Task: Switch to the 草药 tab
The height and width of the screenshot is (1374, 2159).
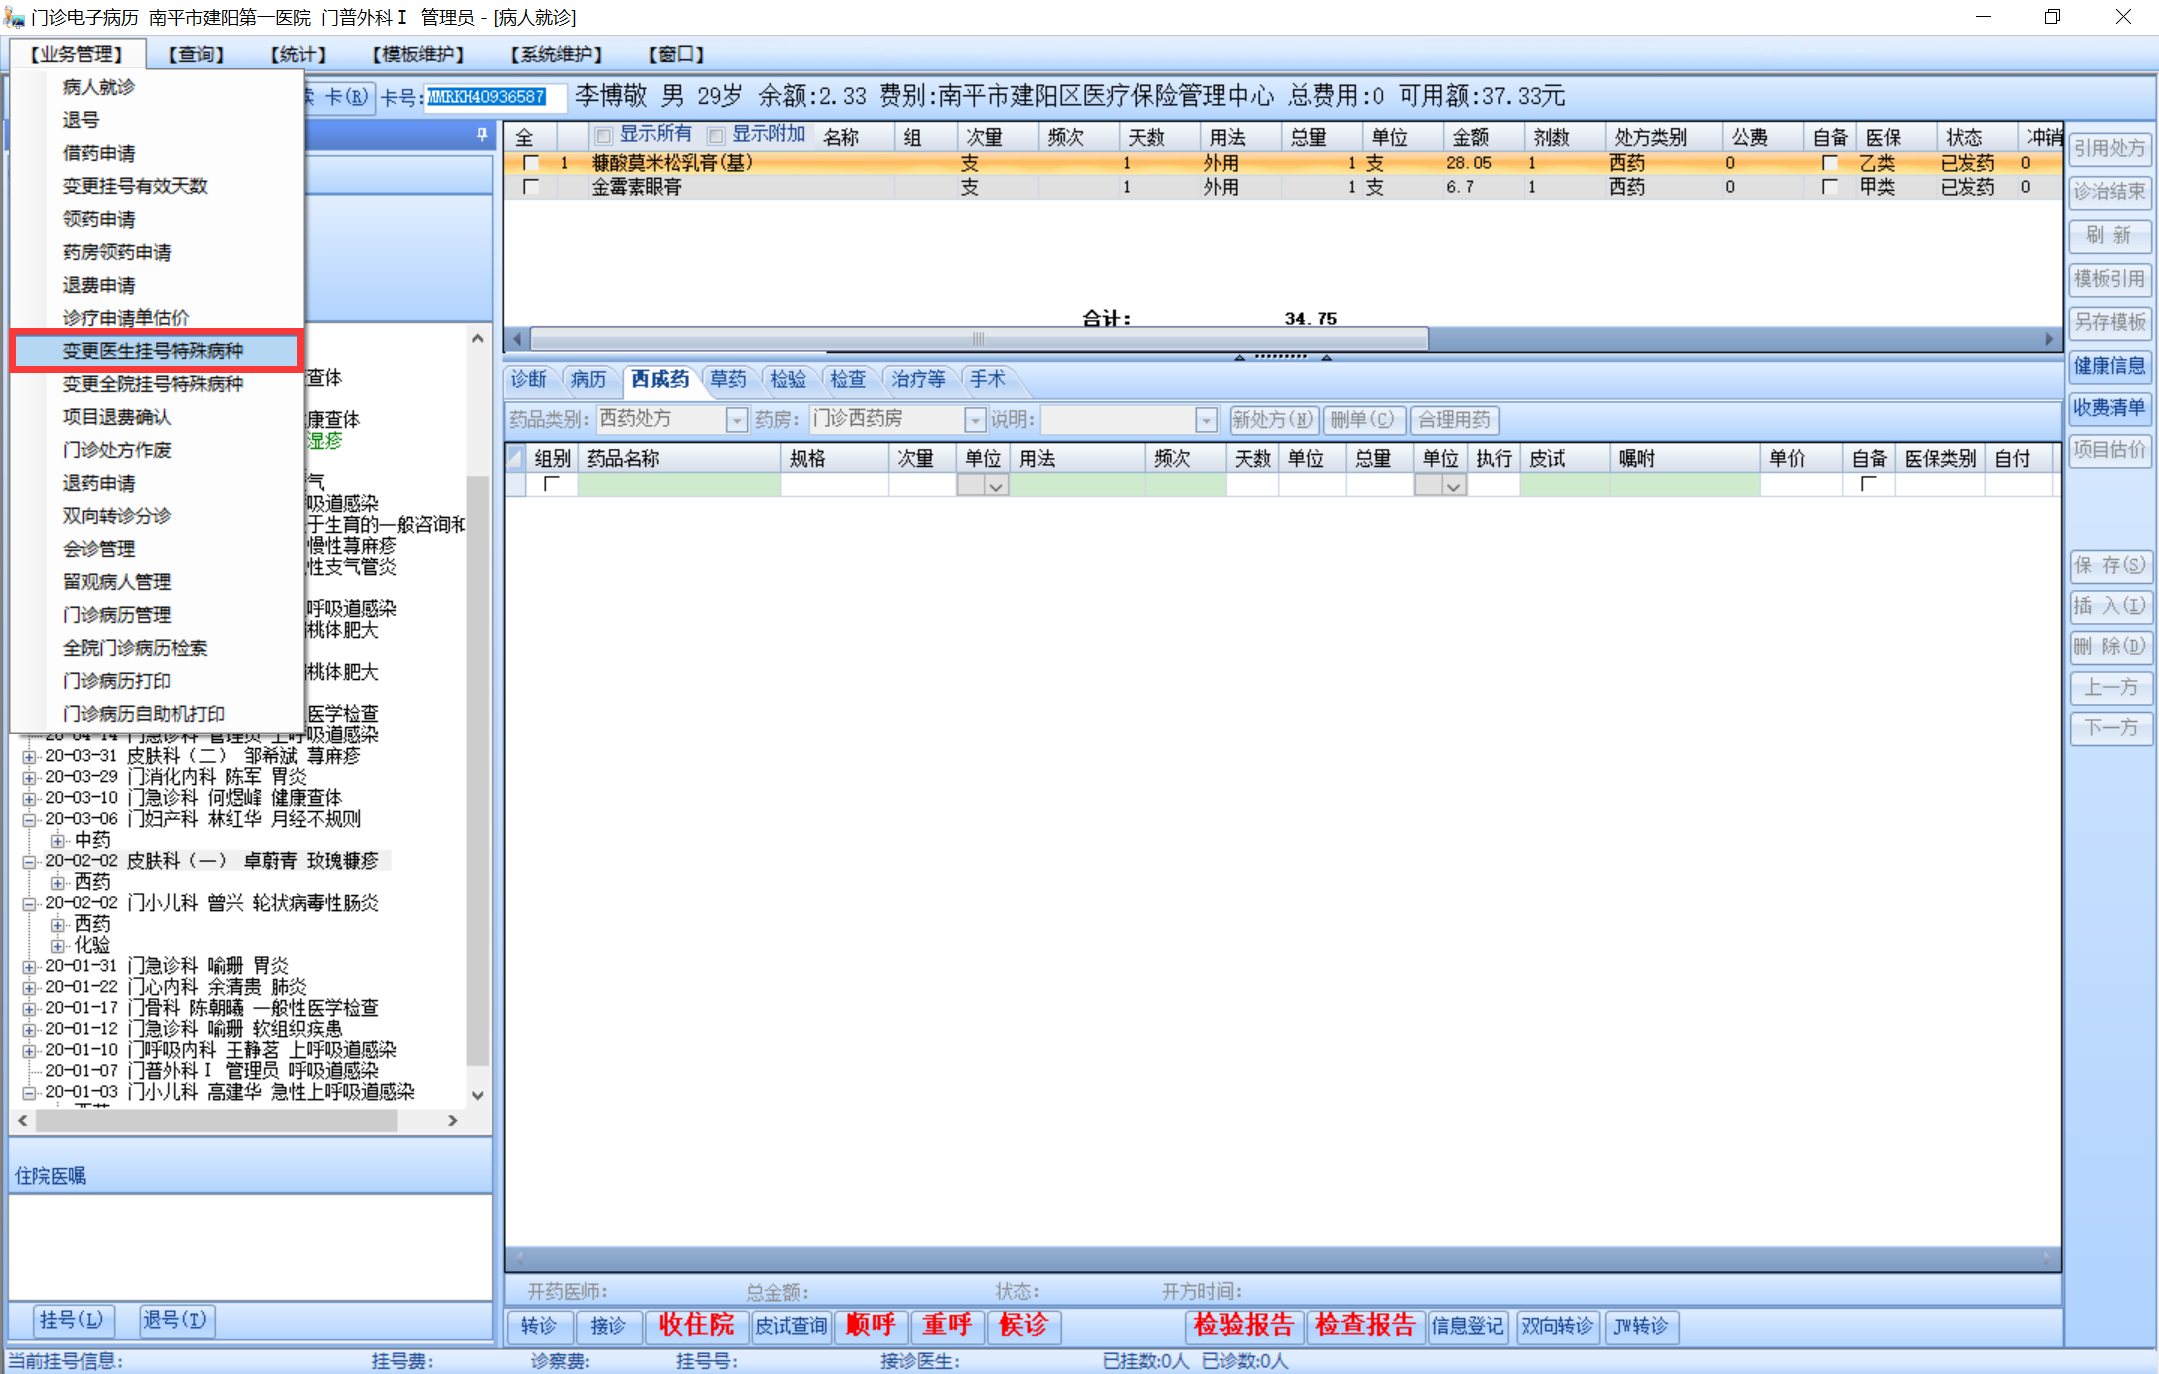Action: point(728,379)
